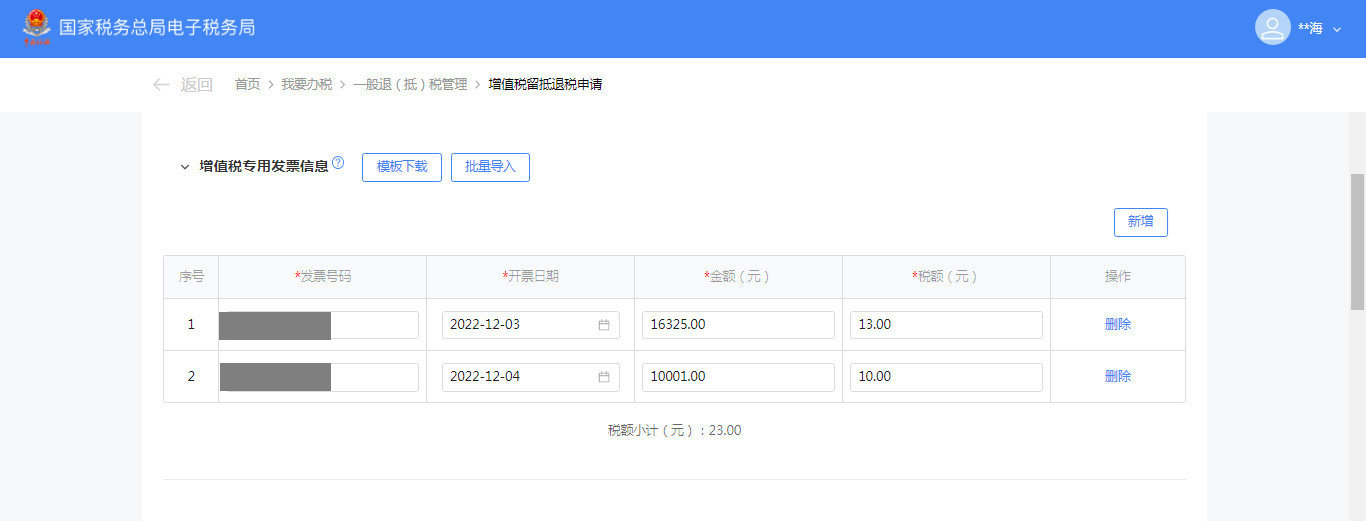
Task: Click 新增 to add invoice row
Action: pyautogui.click(x=1140, y=222)
